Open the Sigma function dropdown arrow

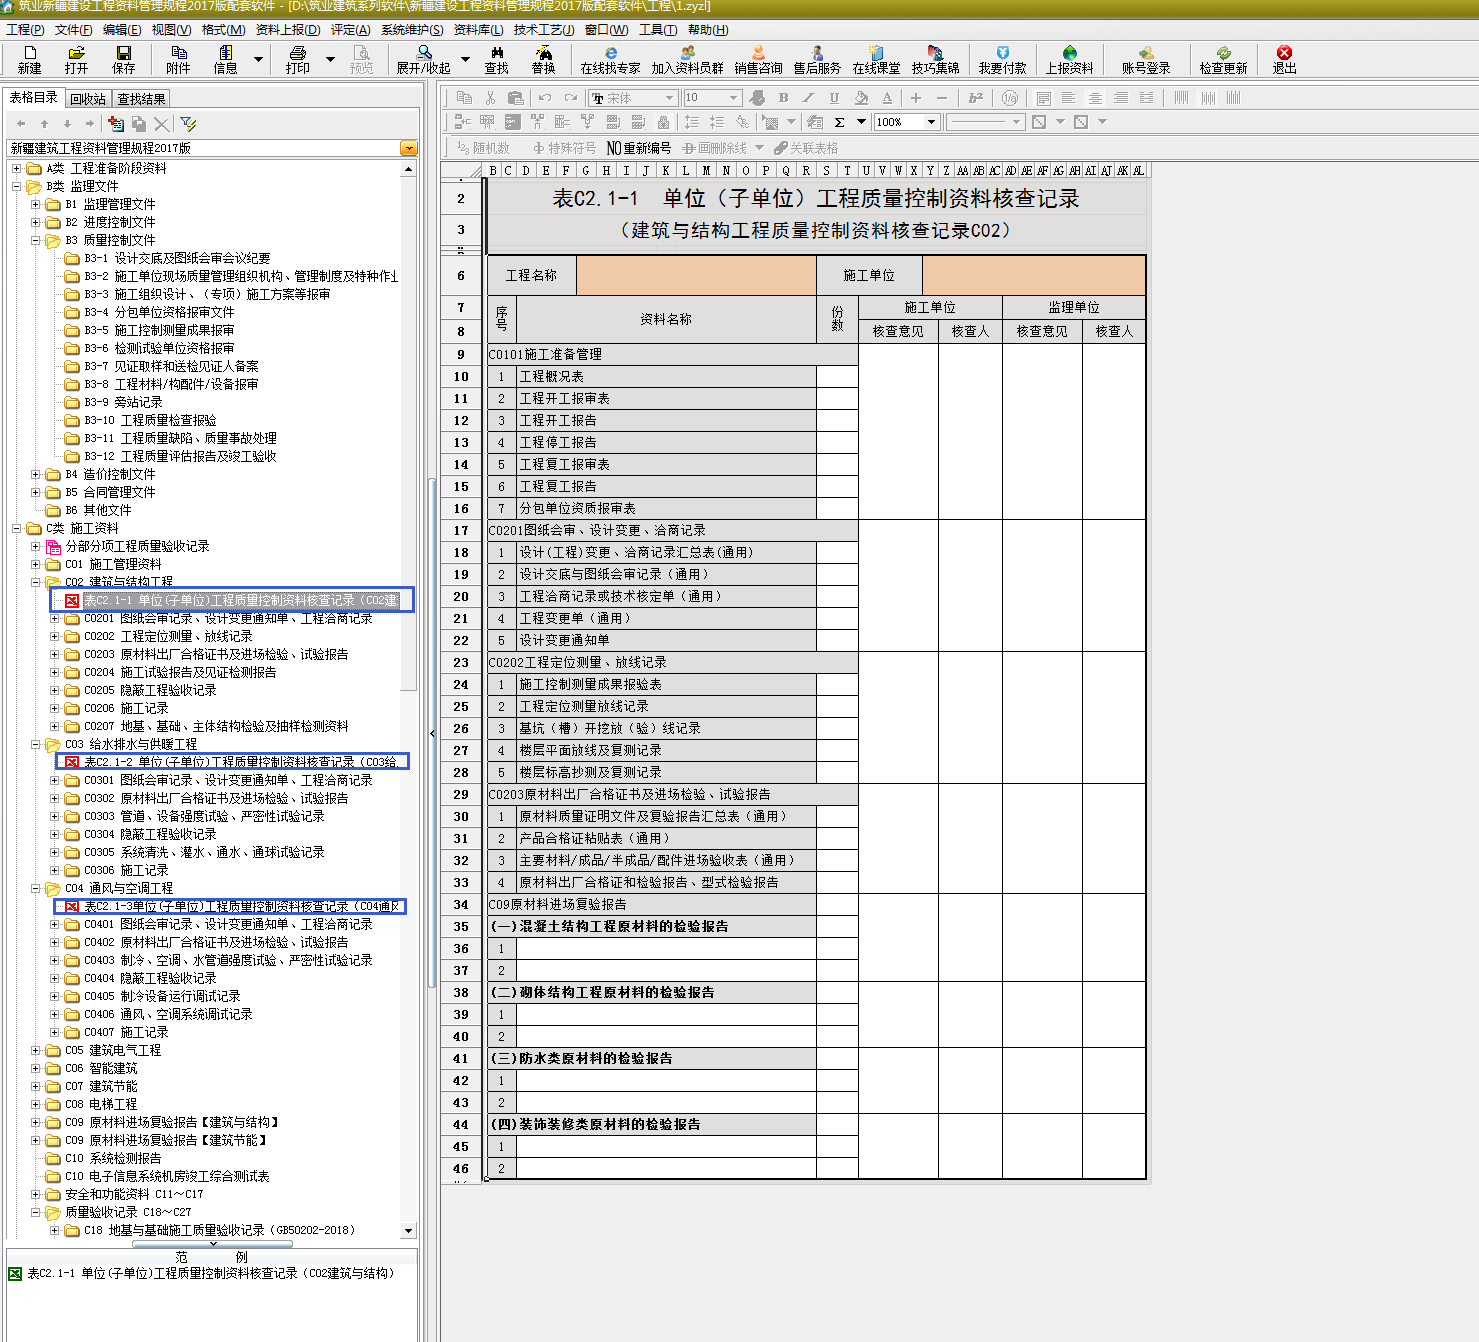[861, 122]
